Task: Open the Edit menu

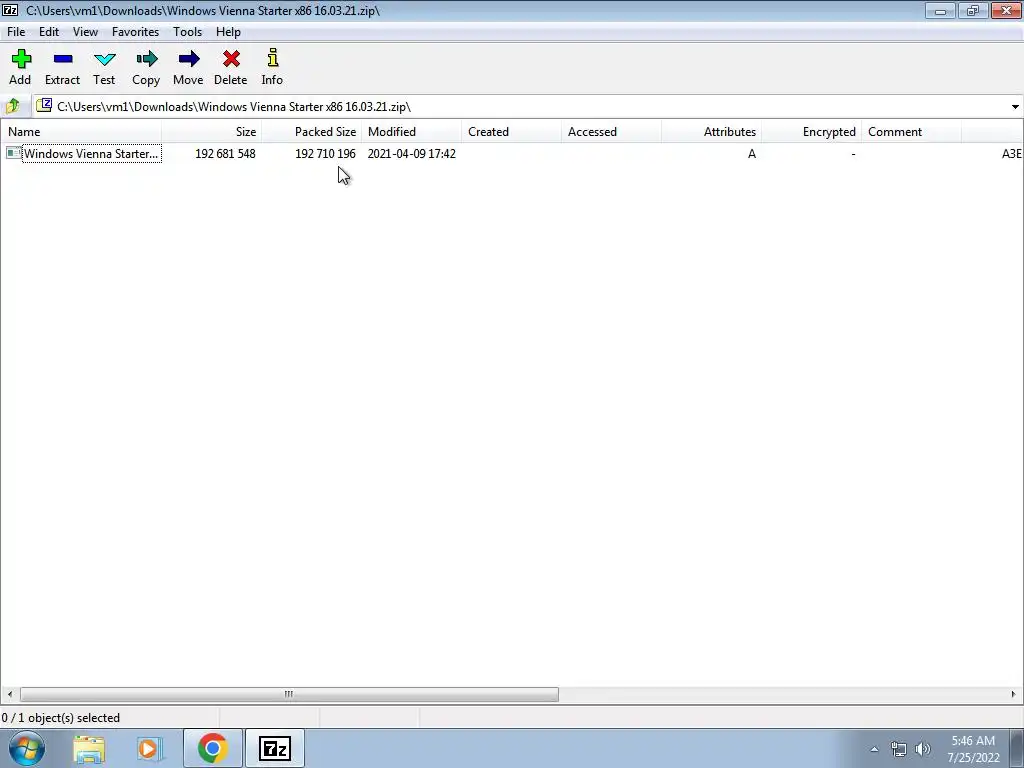Action: (49, 31)
